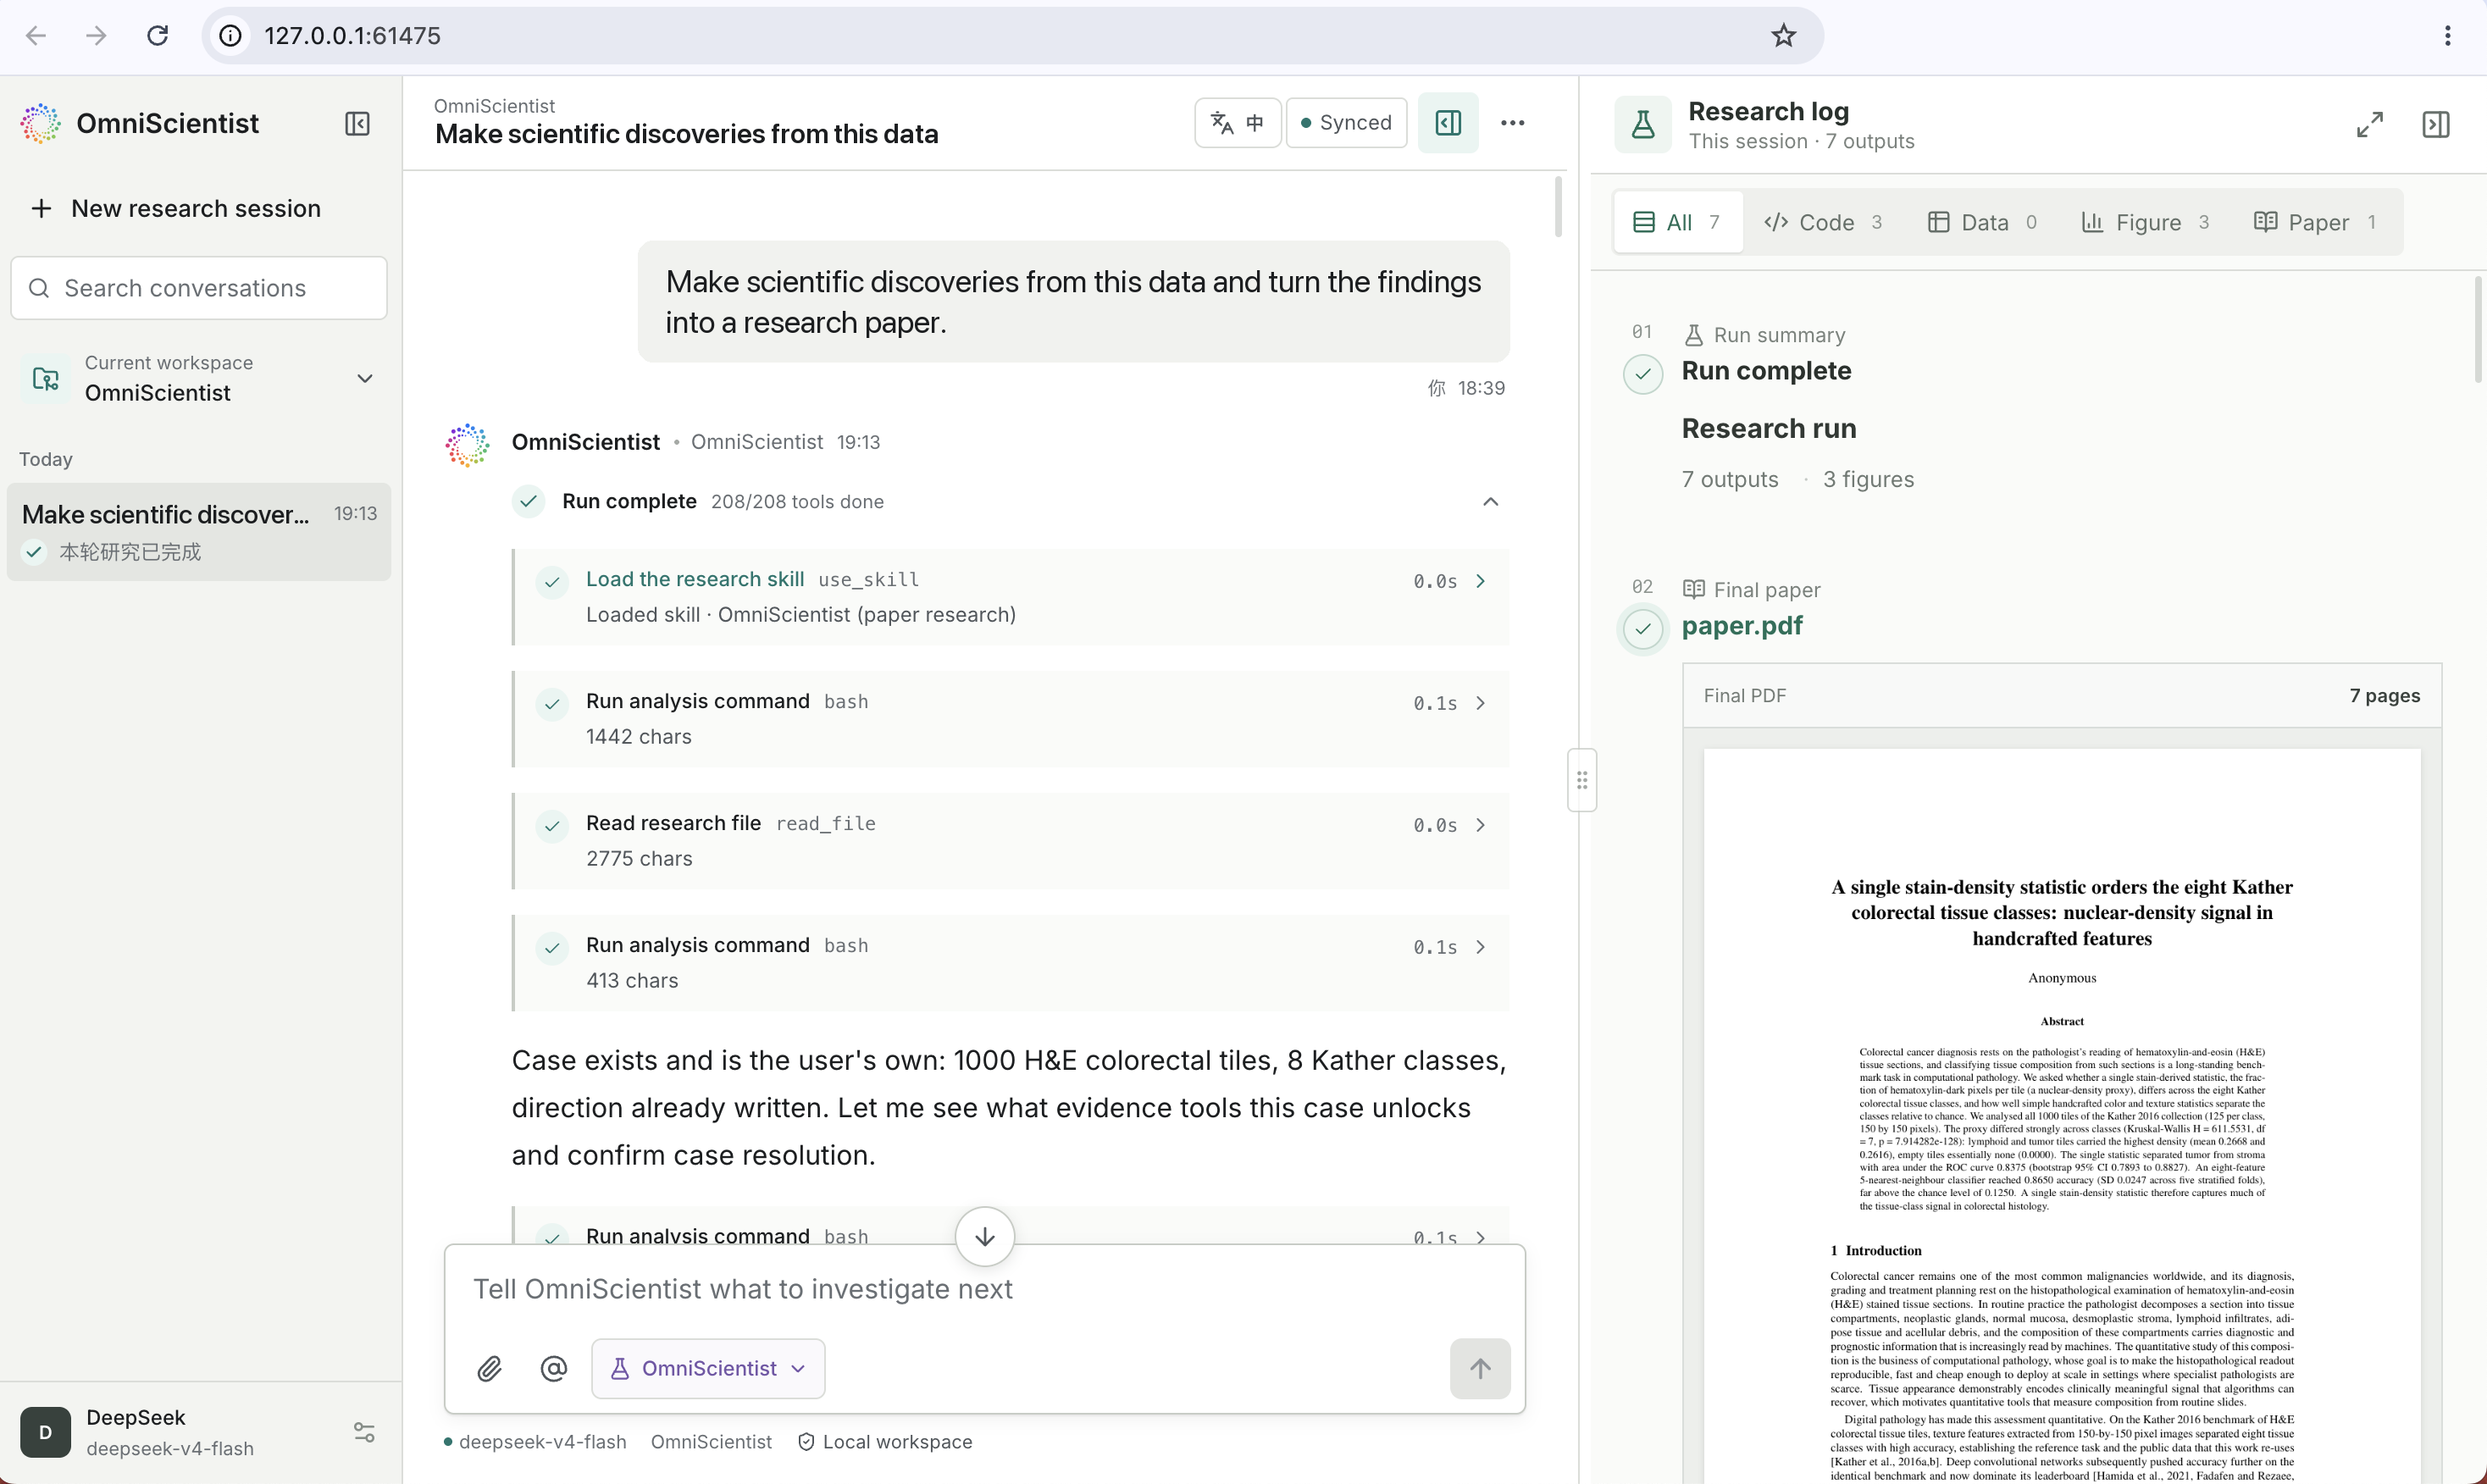The image size is (2487, 1484).
Task: Open the conversation more options menu
Action: [1512, 122]
